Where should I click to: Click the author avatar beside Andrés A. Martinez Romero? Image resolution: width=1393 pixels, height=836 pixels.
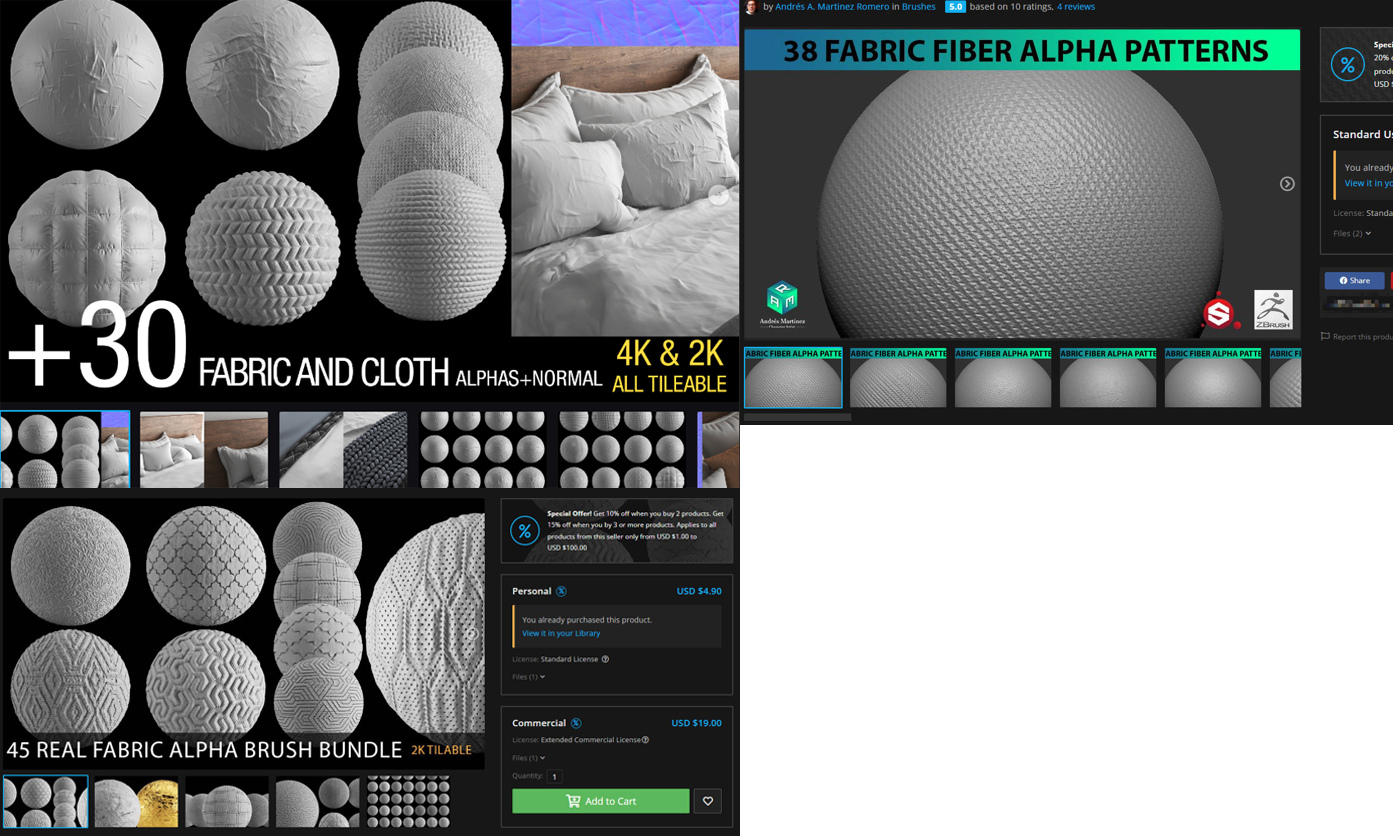point(751,7)
